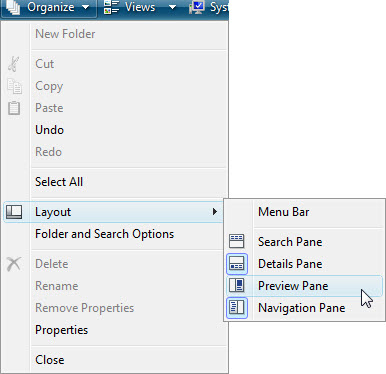Click the red X icon beside Delete
Image resolution: width=386 pixels, height=374 pixels.
point(14,264)
